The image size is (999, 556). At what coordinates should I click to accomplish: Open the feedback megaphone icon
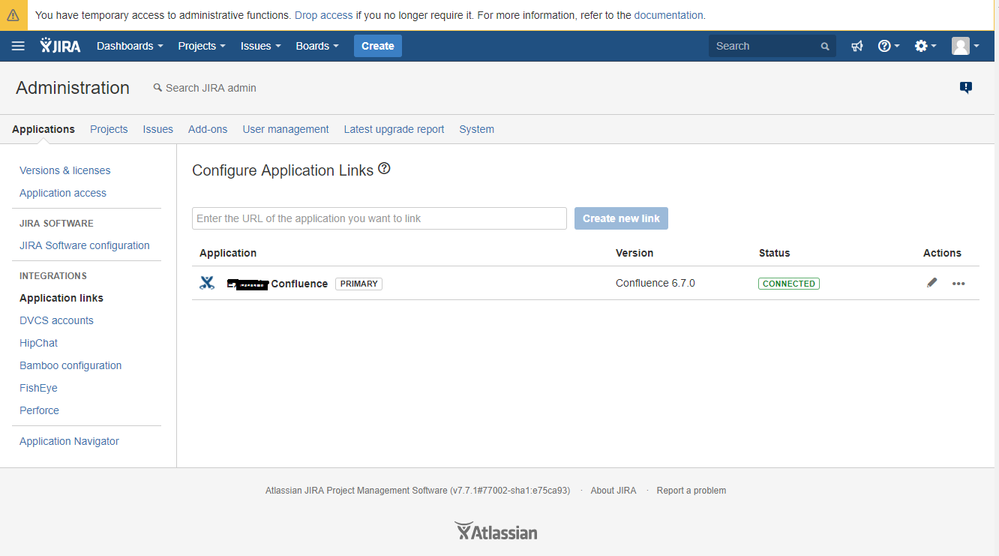point(857,46)
